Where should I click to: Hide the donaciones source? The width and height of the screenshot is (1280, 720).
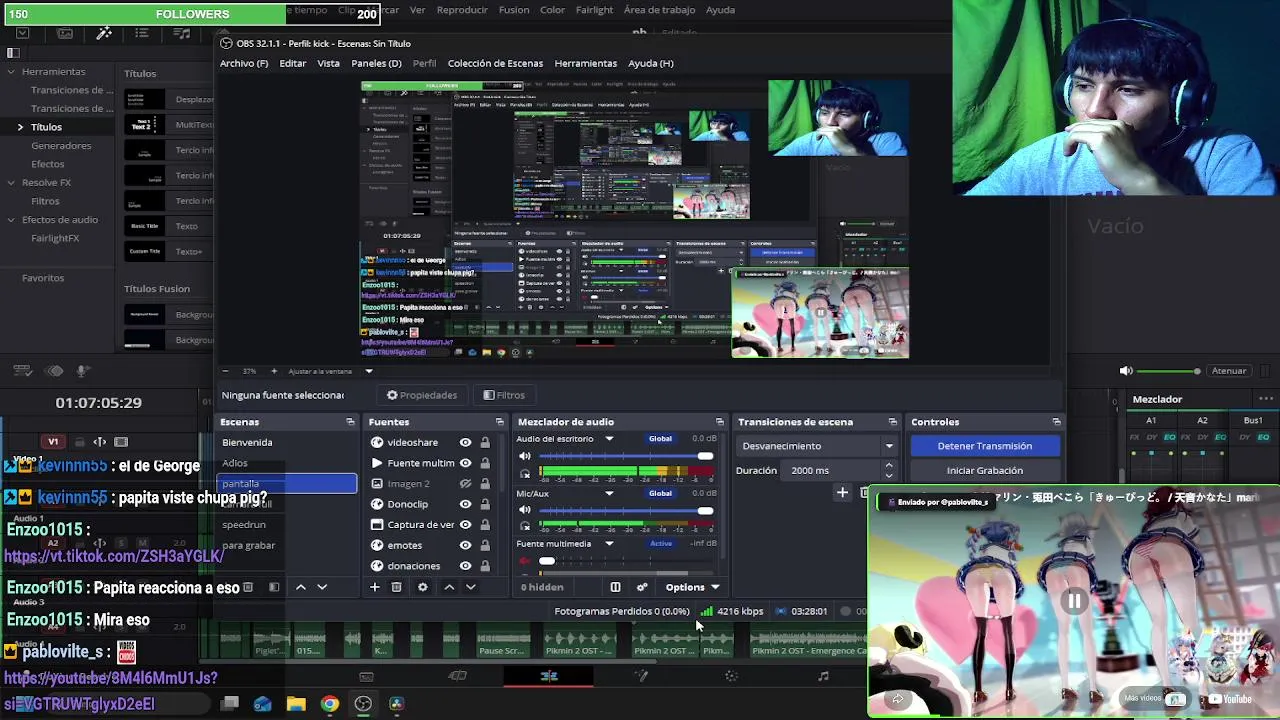[465, 565]
